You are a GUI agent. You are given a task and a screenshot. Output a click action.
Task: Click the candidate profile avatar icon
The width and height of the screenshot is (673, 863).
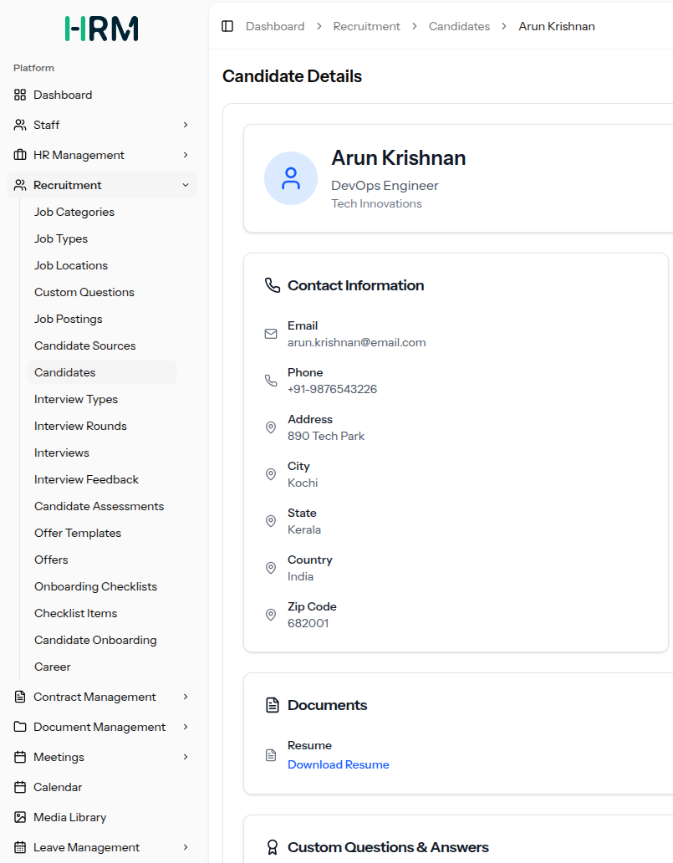click(x=290, y=179)
